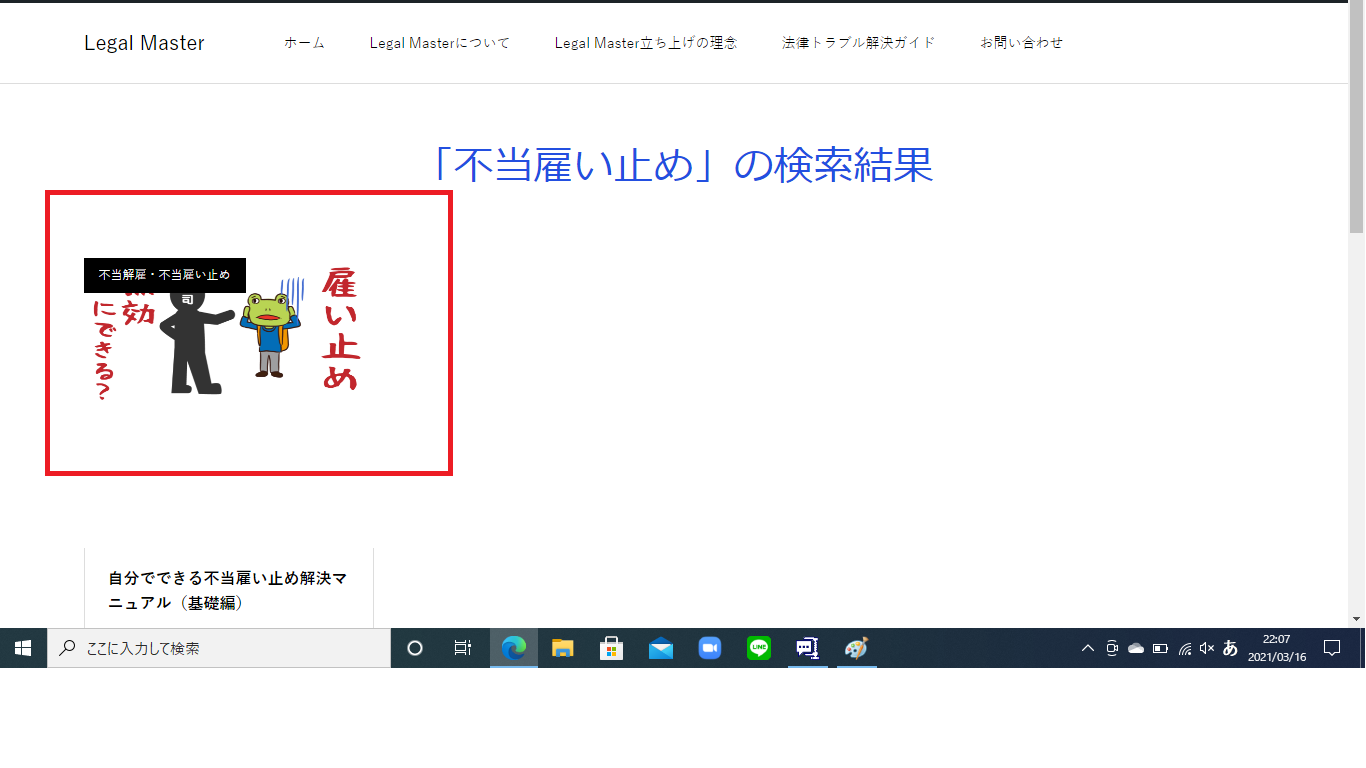Show hidden system tray icons
Viewport: 1366px width, 768px height.
click(1088, 648)
